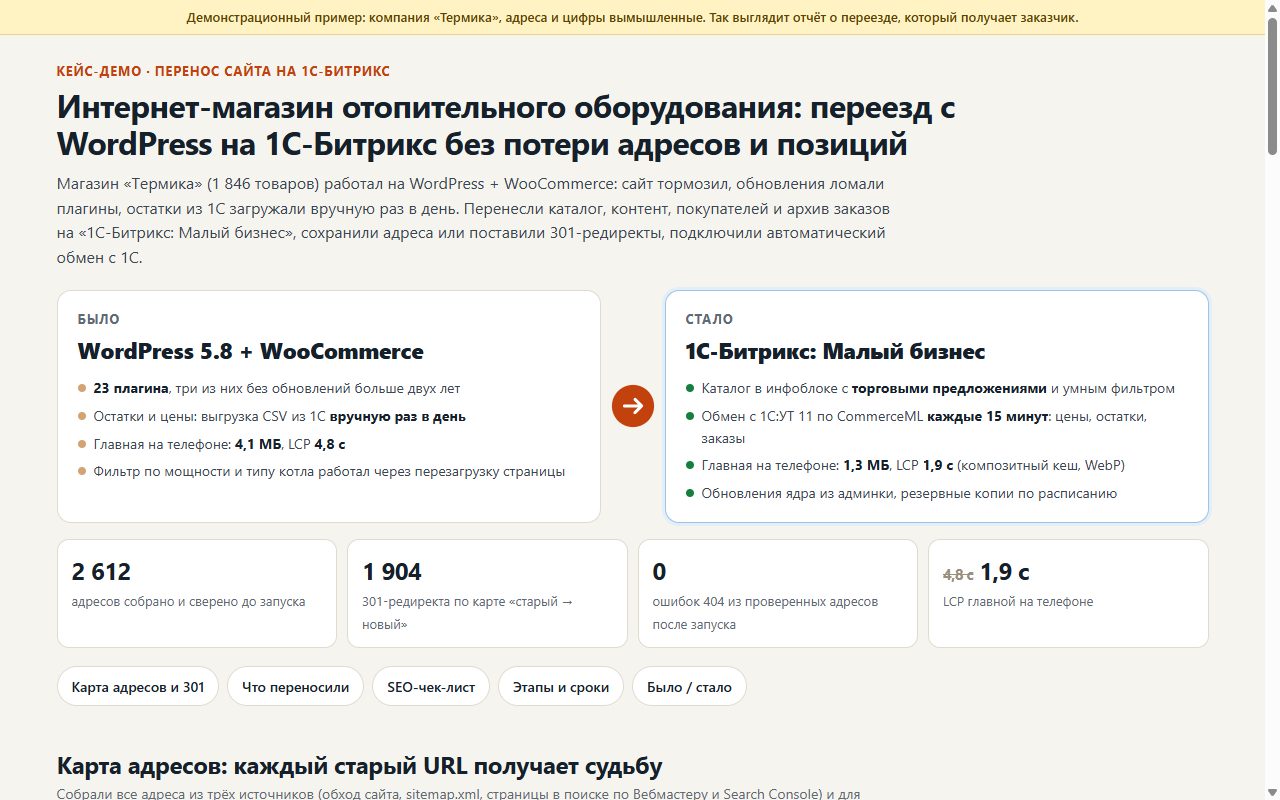The image size is (1280, 800).
Task: Click the '1 904' redirects stat value
Action: pos(392,572)
